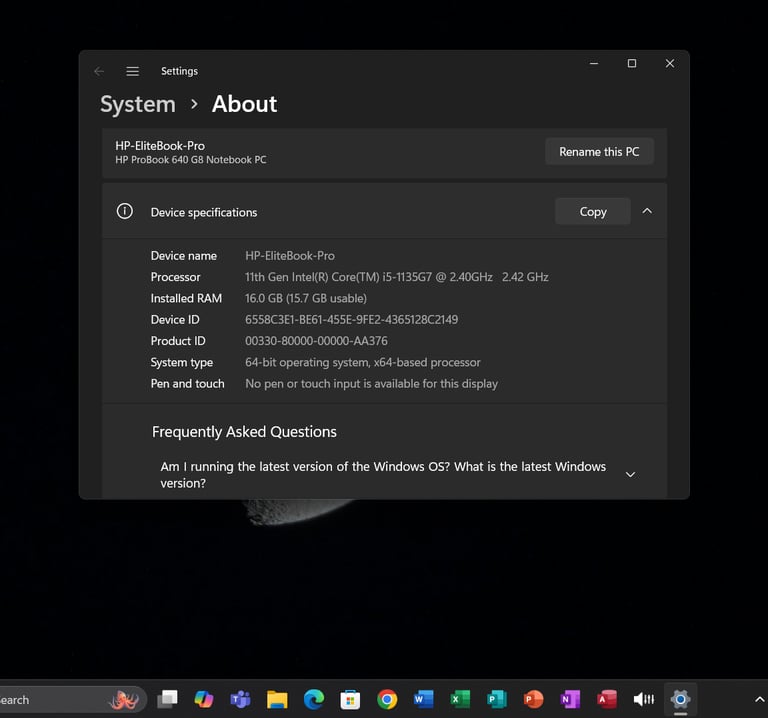Click the Device specifications info icon
The width and height of the screenshot is (768, 718).
125,211
